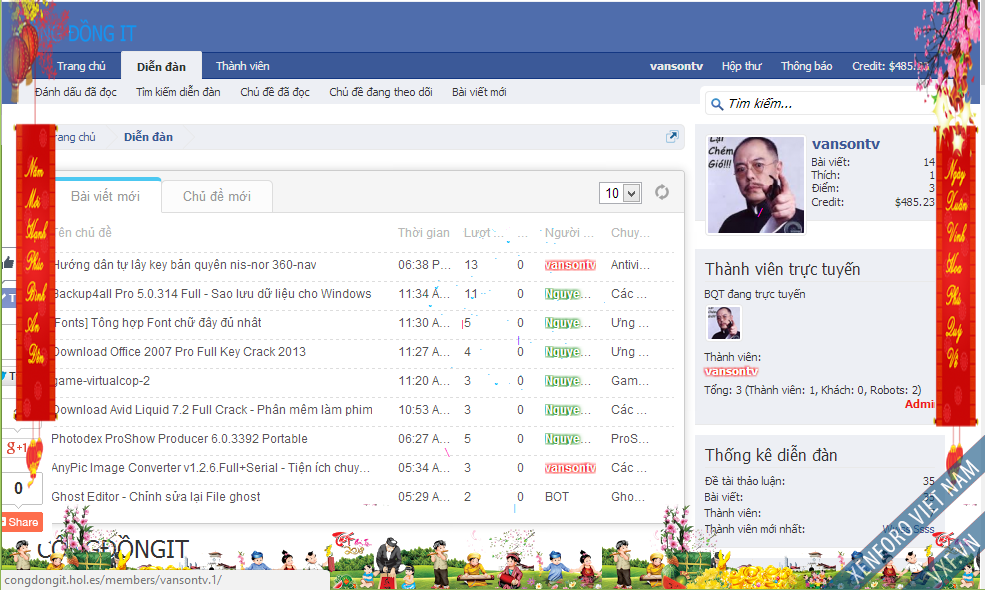Open Chủ đề đang theo dõi link
Screen dimensions: 985x590
[x=381, y=92]
